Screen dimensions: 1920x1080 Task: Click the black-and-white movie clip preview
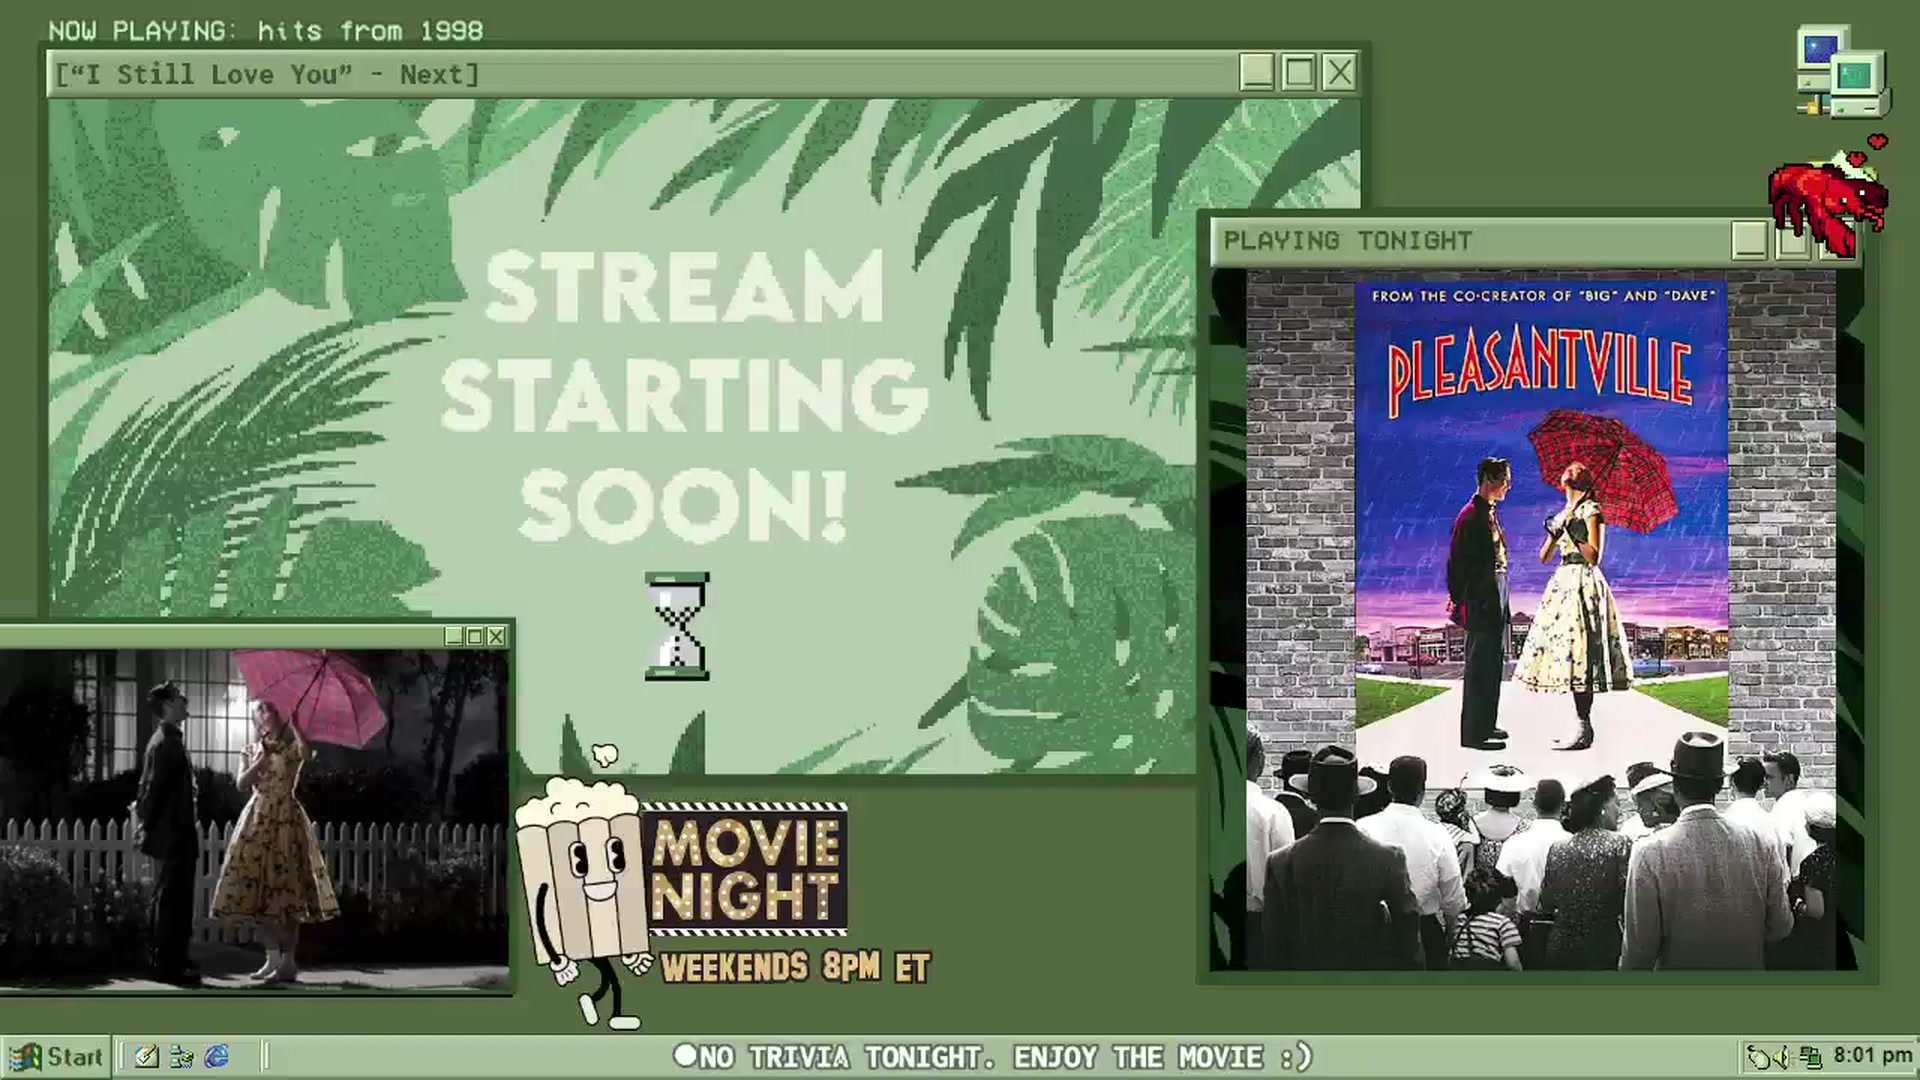tap(254, 819)
